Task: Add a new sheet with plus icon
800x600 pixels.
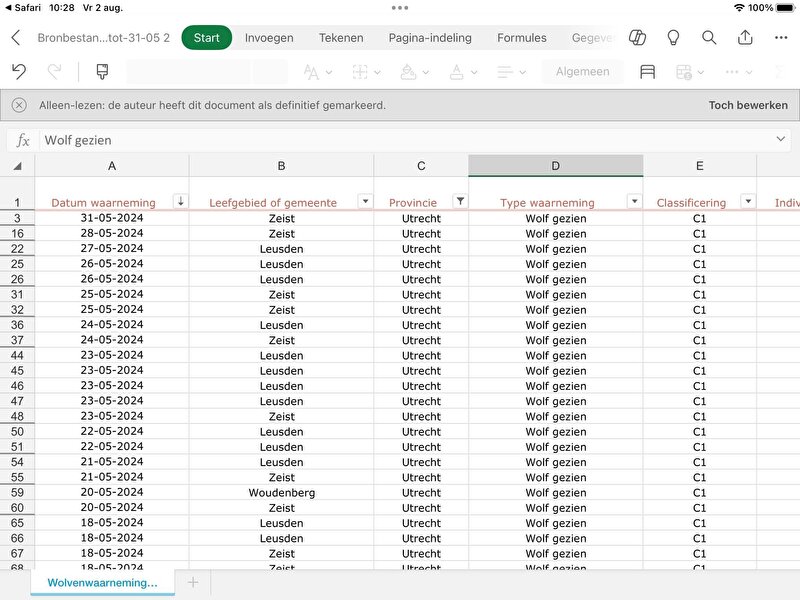Action: pos(193,582)
